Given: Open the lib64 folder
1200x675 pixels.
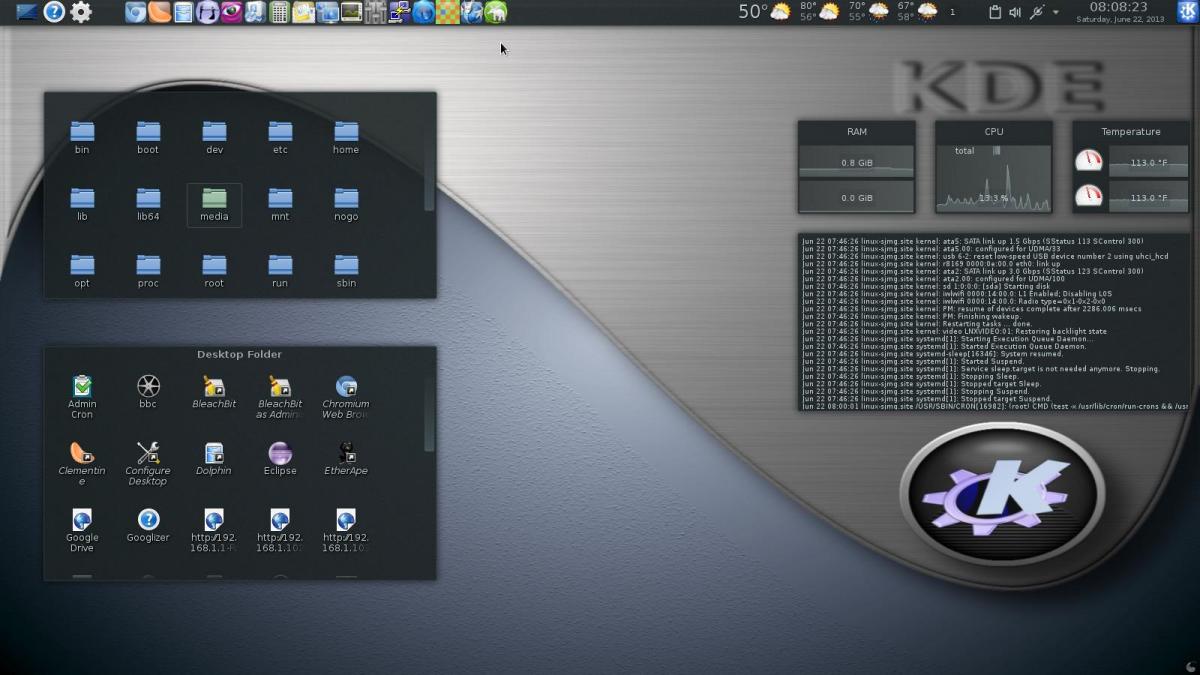Looking at the screenshot, I should 148,205.
